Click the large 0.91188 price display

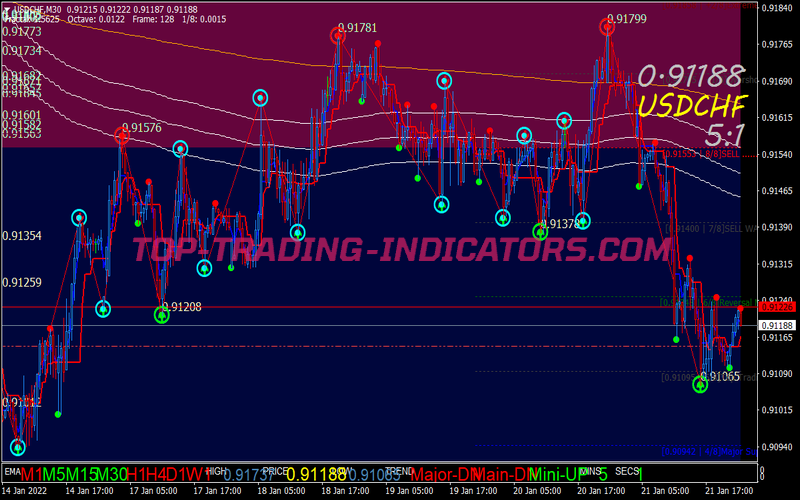coord(691,77)
